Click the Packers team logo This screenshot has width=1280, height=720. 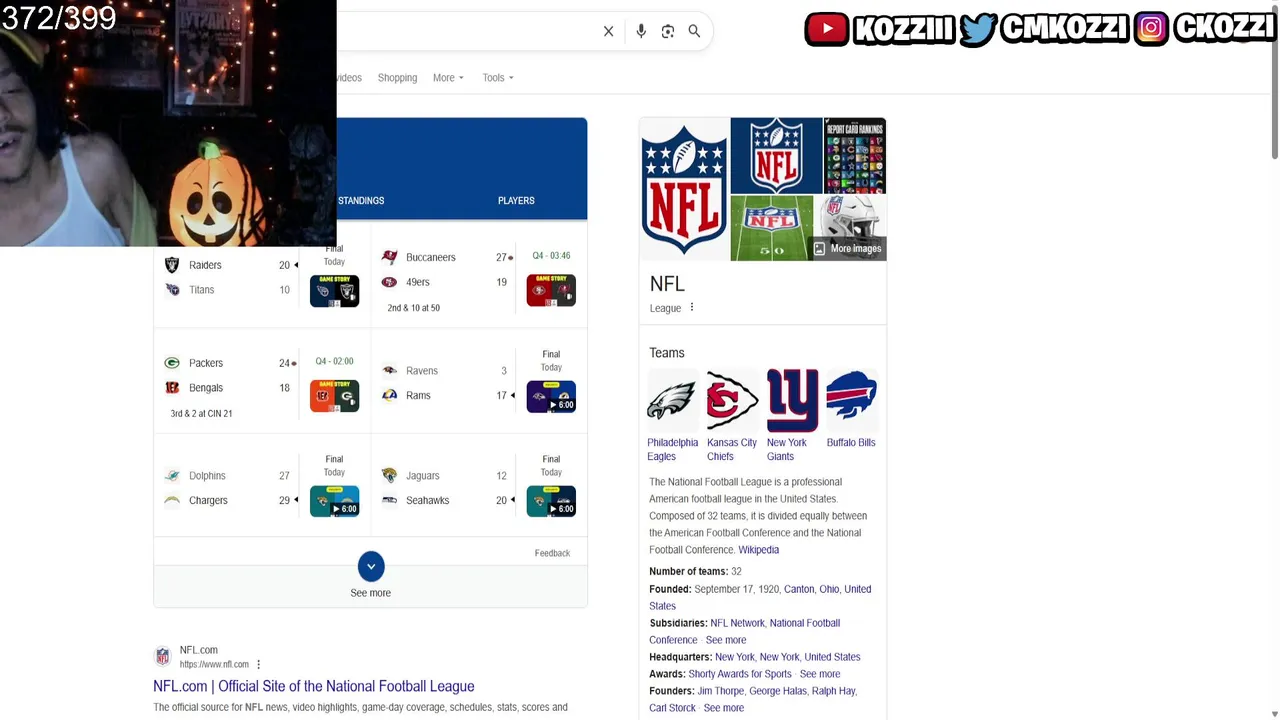tap(172, 363)
